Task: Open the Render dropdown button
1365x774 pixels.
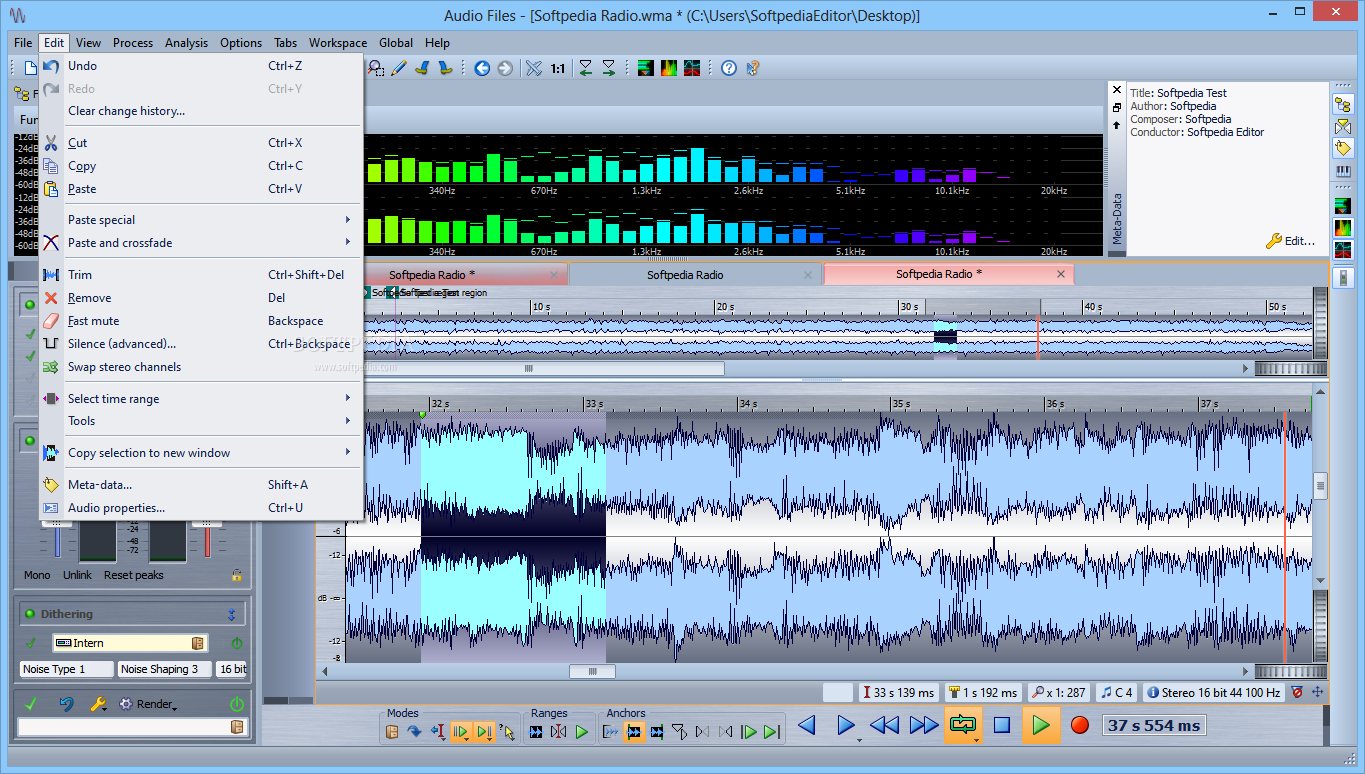Action: click(x=149, y=704)
